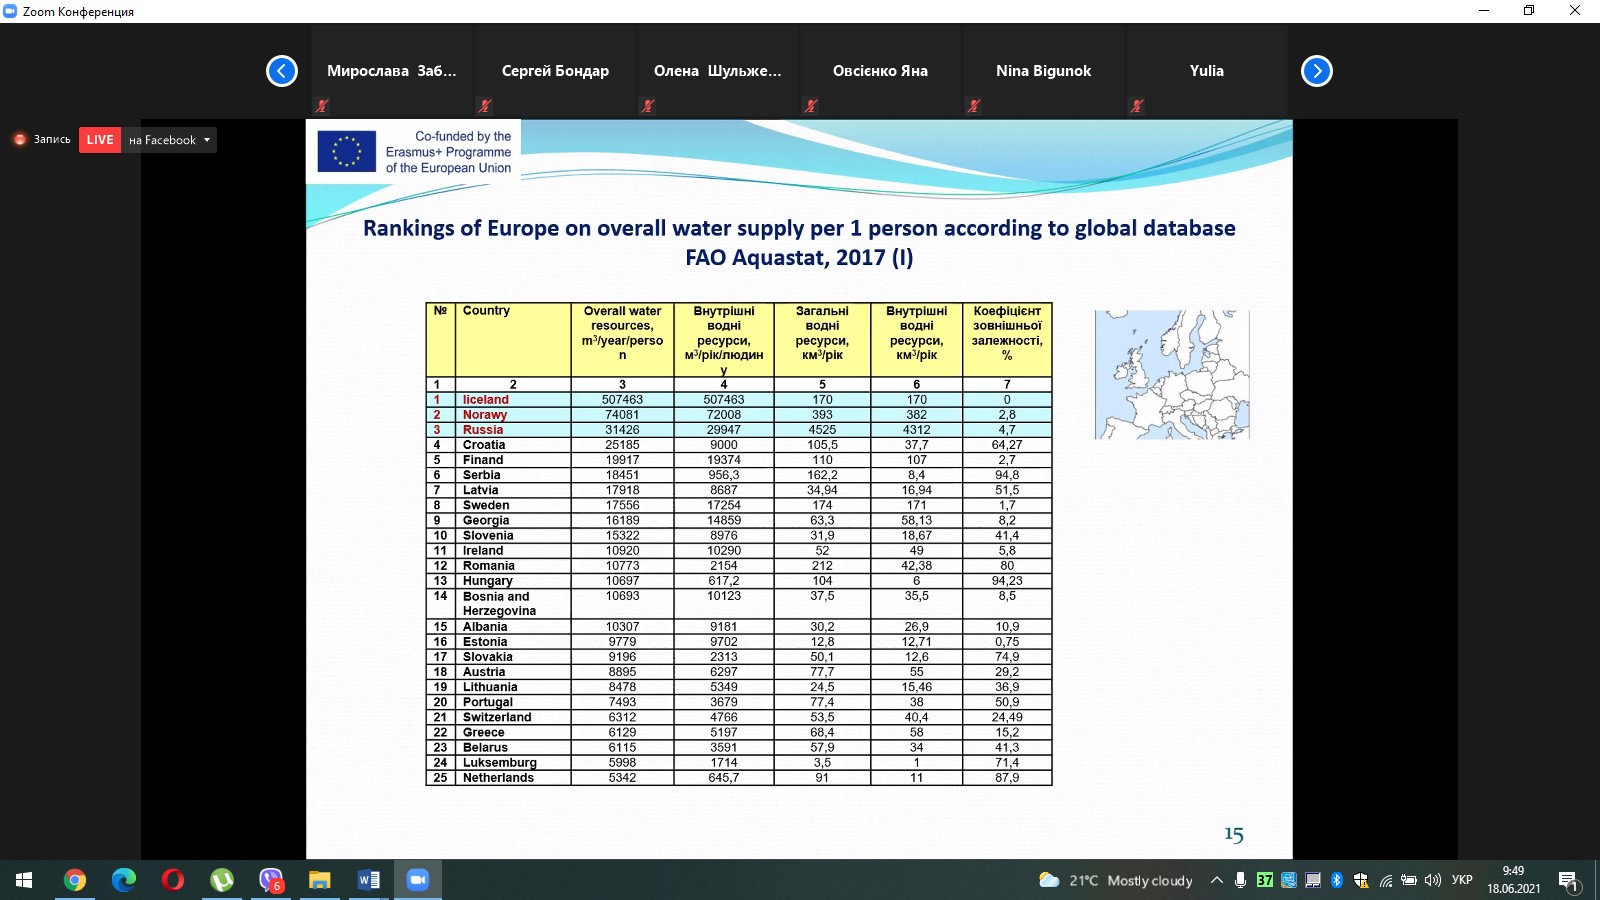Click the muted mic icon on Овсієнко Яна's tile
This screenshot has width=1600, height=900.
tap(811, 105)
